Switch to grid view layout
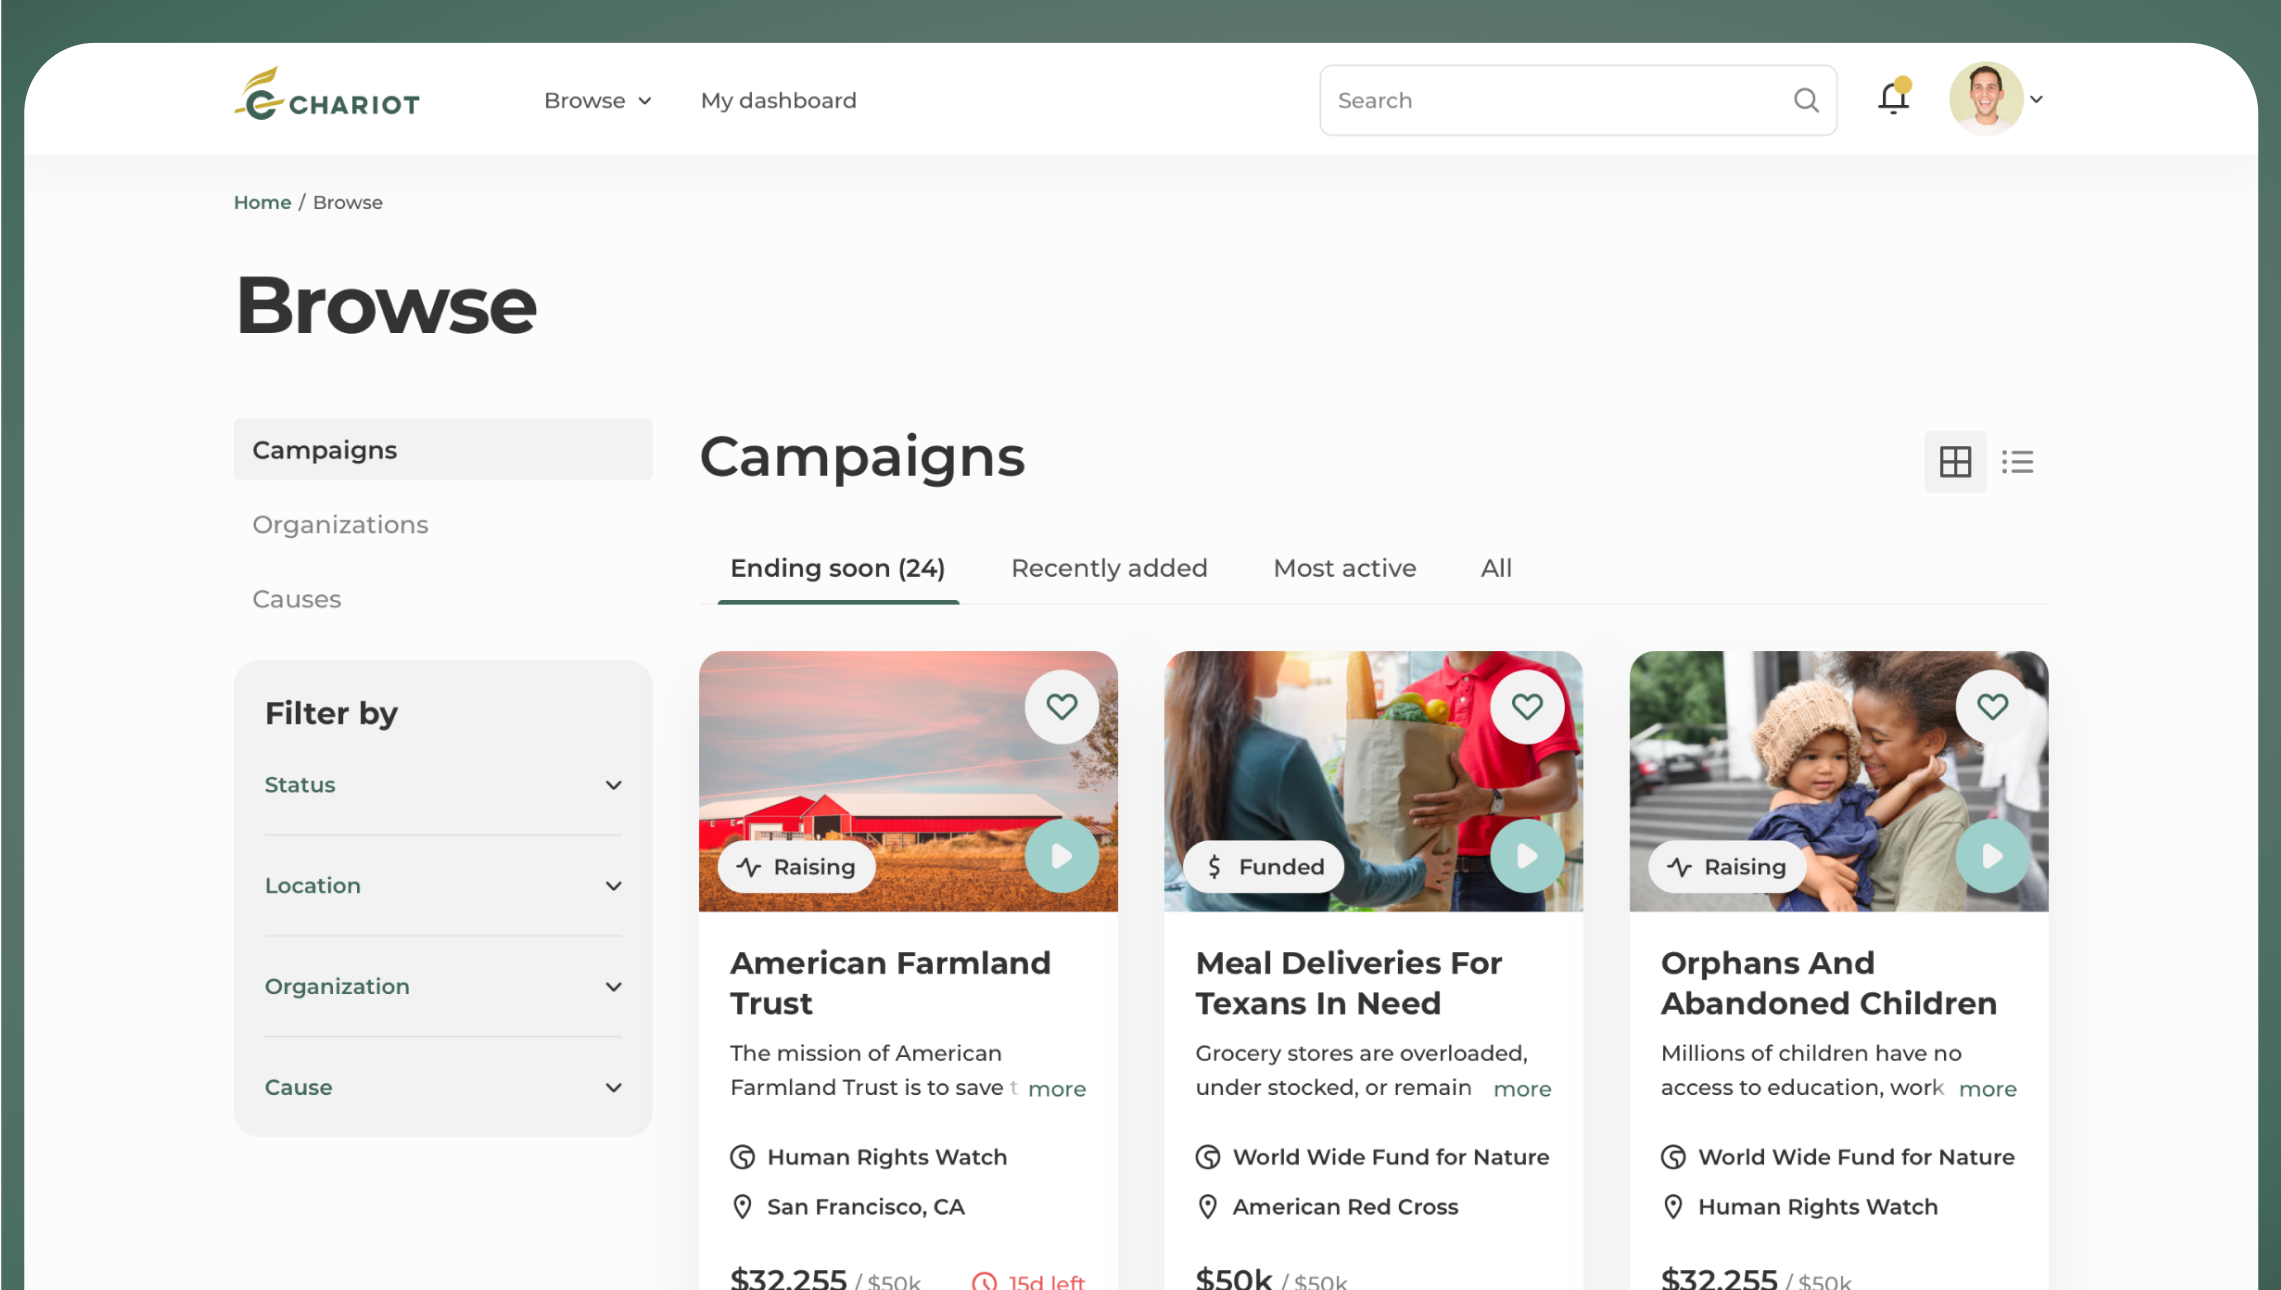The width and height of the screenshot is (2281, 1290). point(1954,461)
